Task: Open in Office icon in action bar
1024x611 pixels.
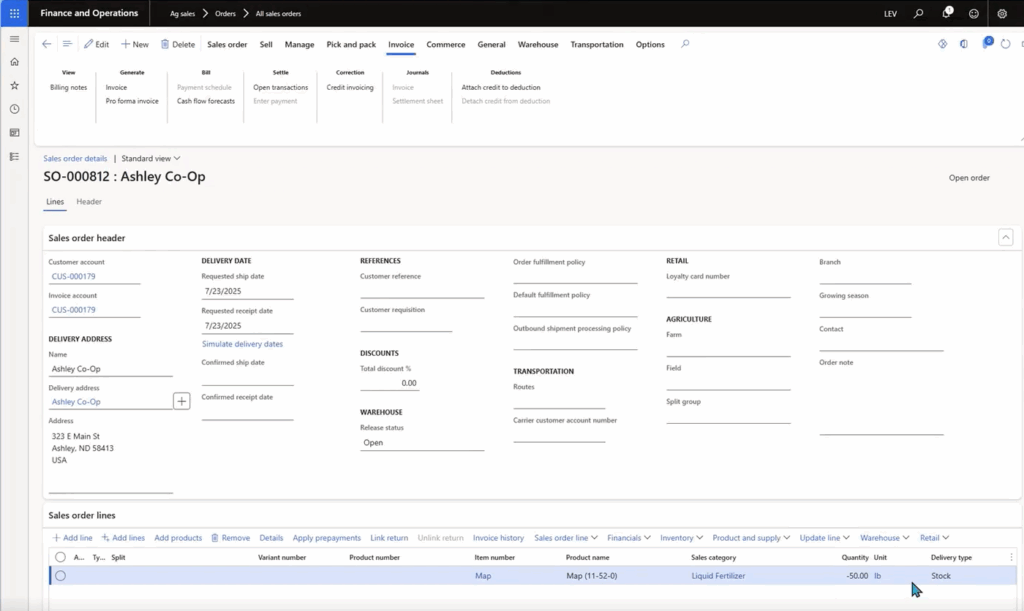Action: pyautogui.click(x=964, y=44)
